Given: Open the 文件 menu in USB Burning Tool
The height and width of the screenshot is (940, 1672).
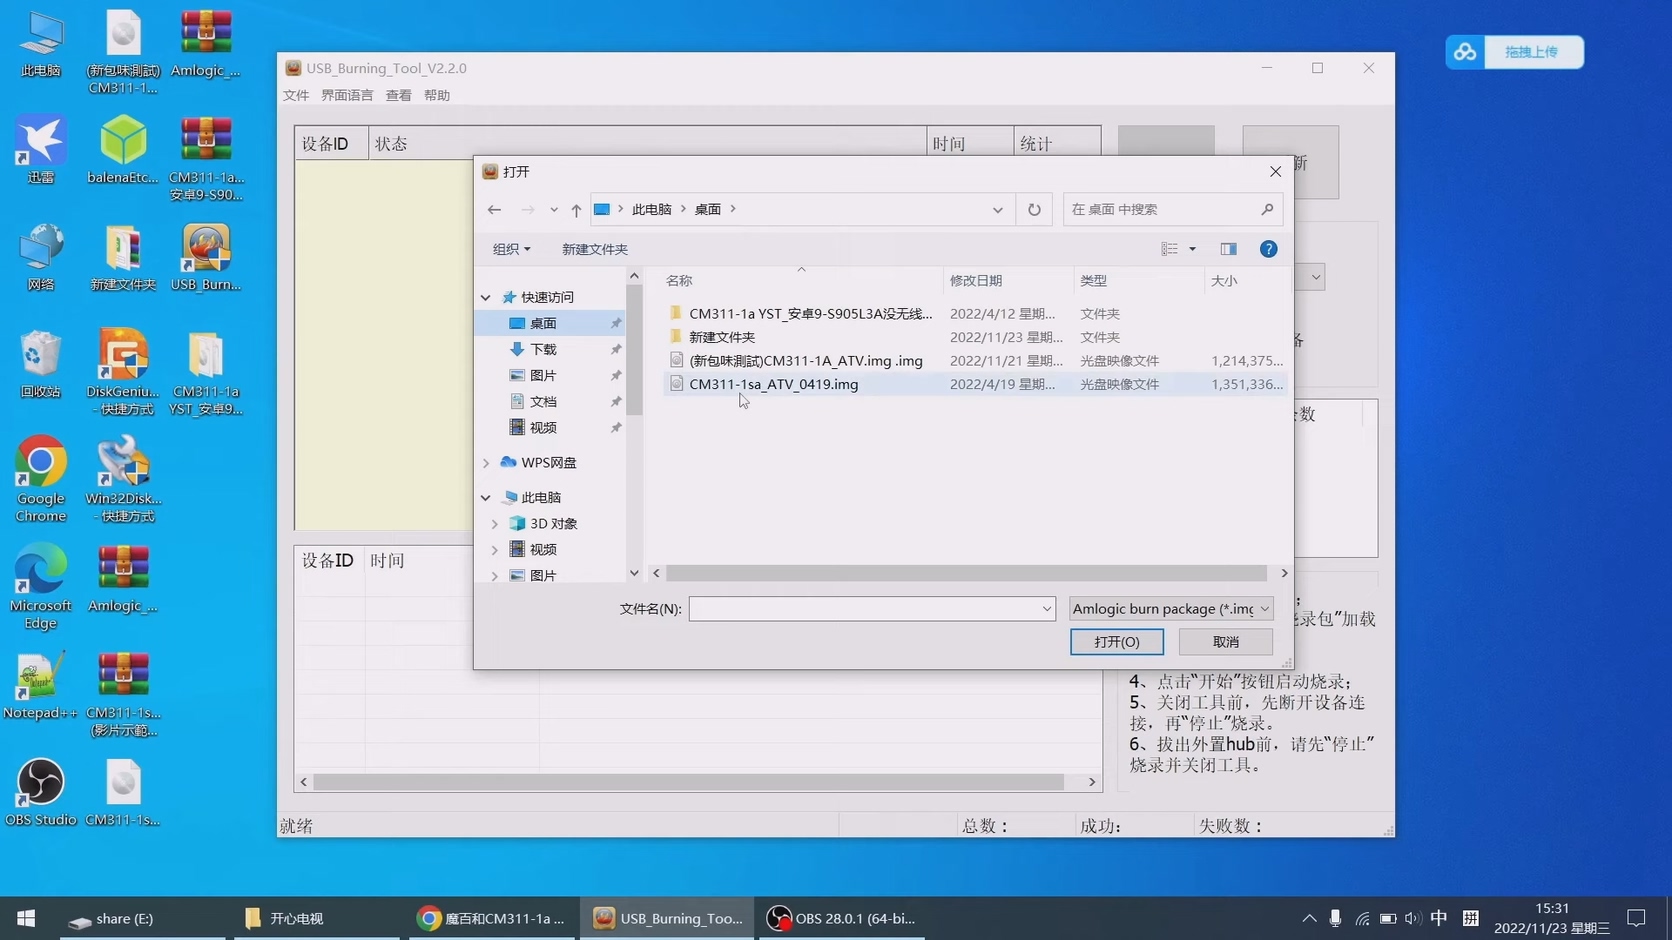Looking at the screenshot, I should pos(296,95).
